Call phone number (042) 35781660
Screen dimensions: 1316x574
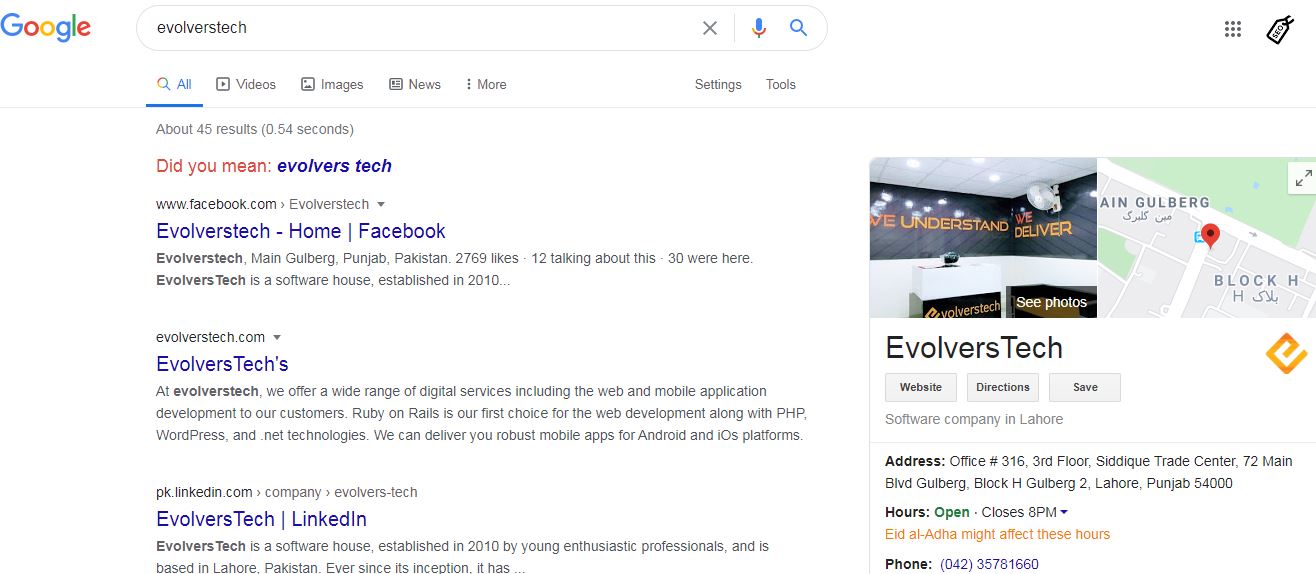[989, 564]
